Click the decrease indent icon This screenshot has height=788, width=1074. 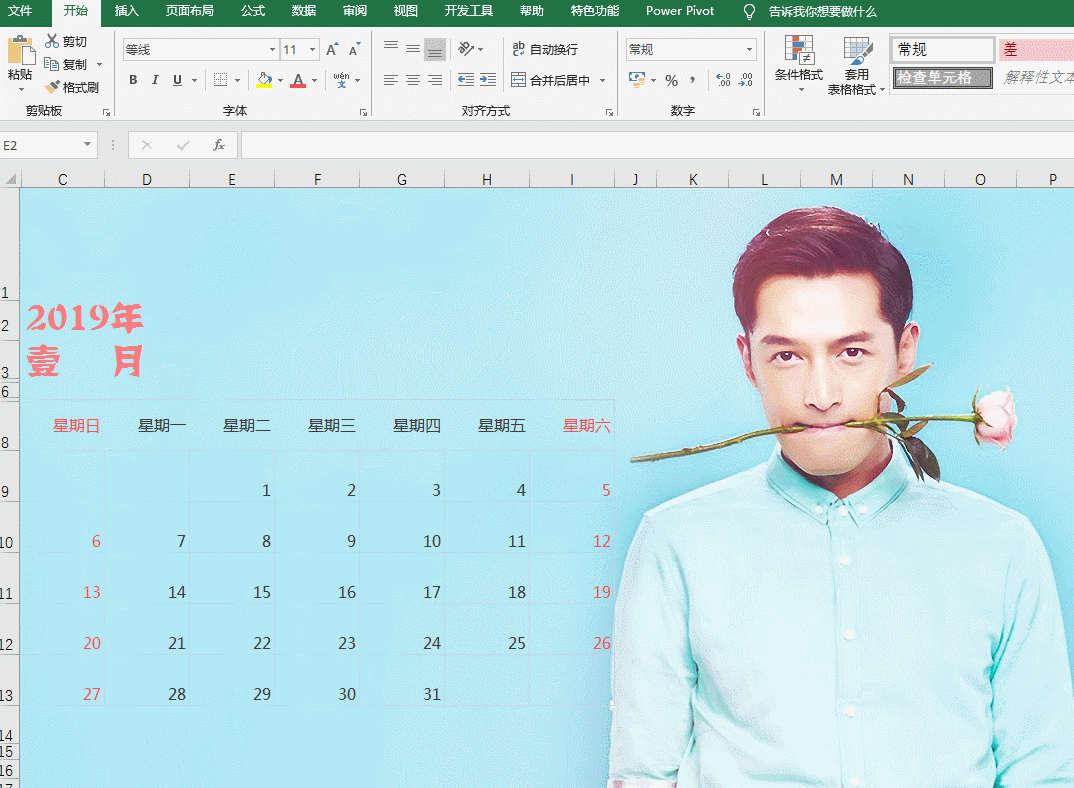point(466,80)
